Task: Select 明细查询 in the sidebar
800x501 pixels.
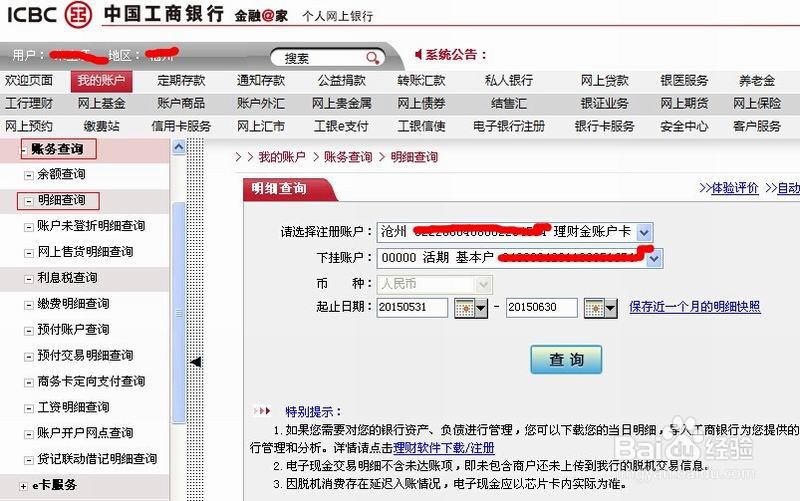Action: tap(61, 200)
